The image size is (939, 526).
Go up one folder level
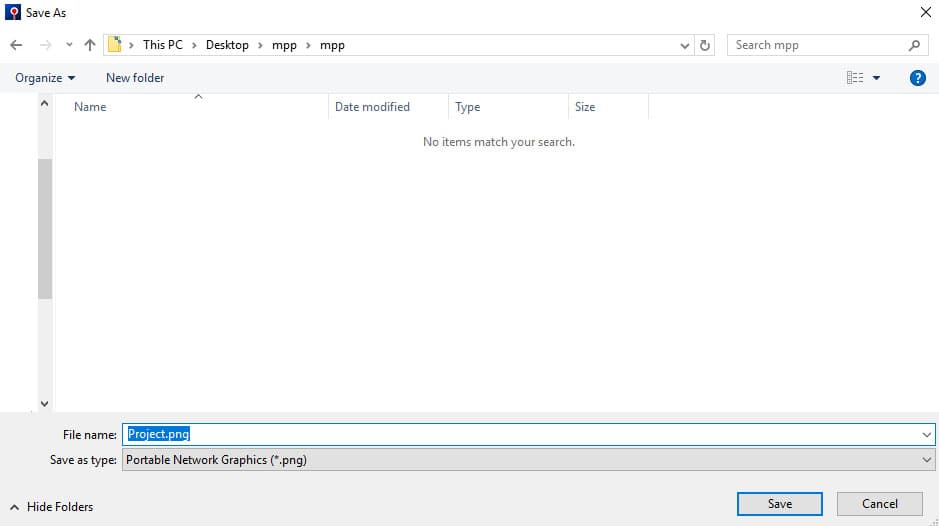[x=90, y=45]
